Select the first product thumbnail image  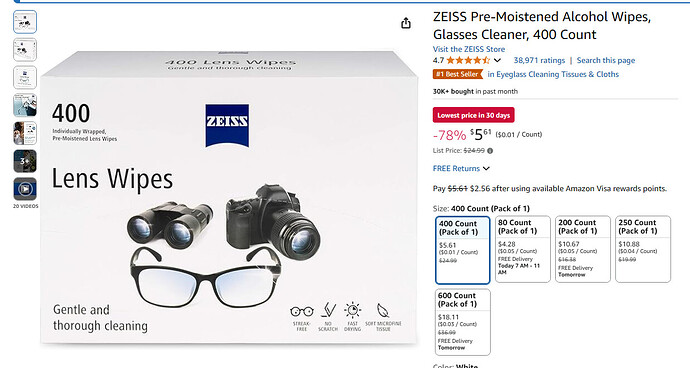(x=25, y=22)
